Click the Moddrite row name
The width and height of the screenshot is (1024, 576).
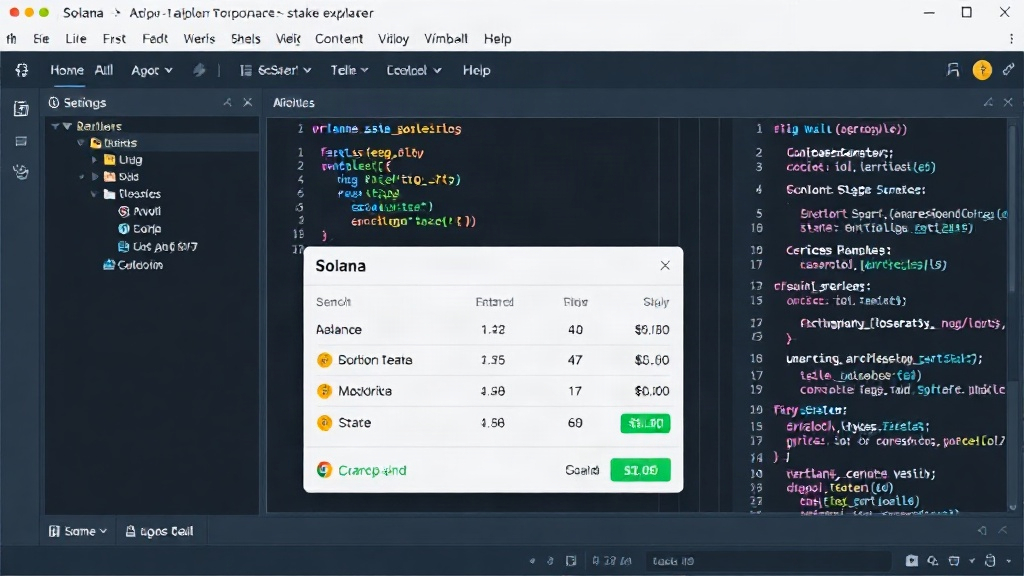click(x=365, y=391)
